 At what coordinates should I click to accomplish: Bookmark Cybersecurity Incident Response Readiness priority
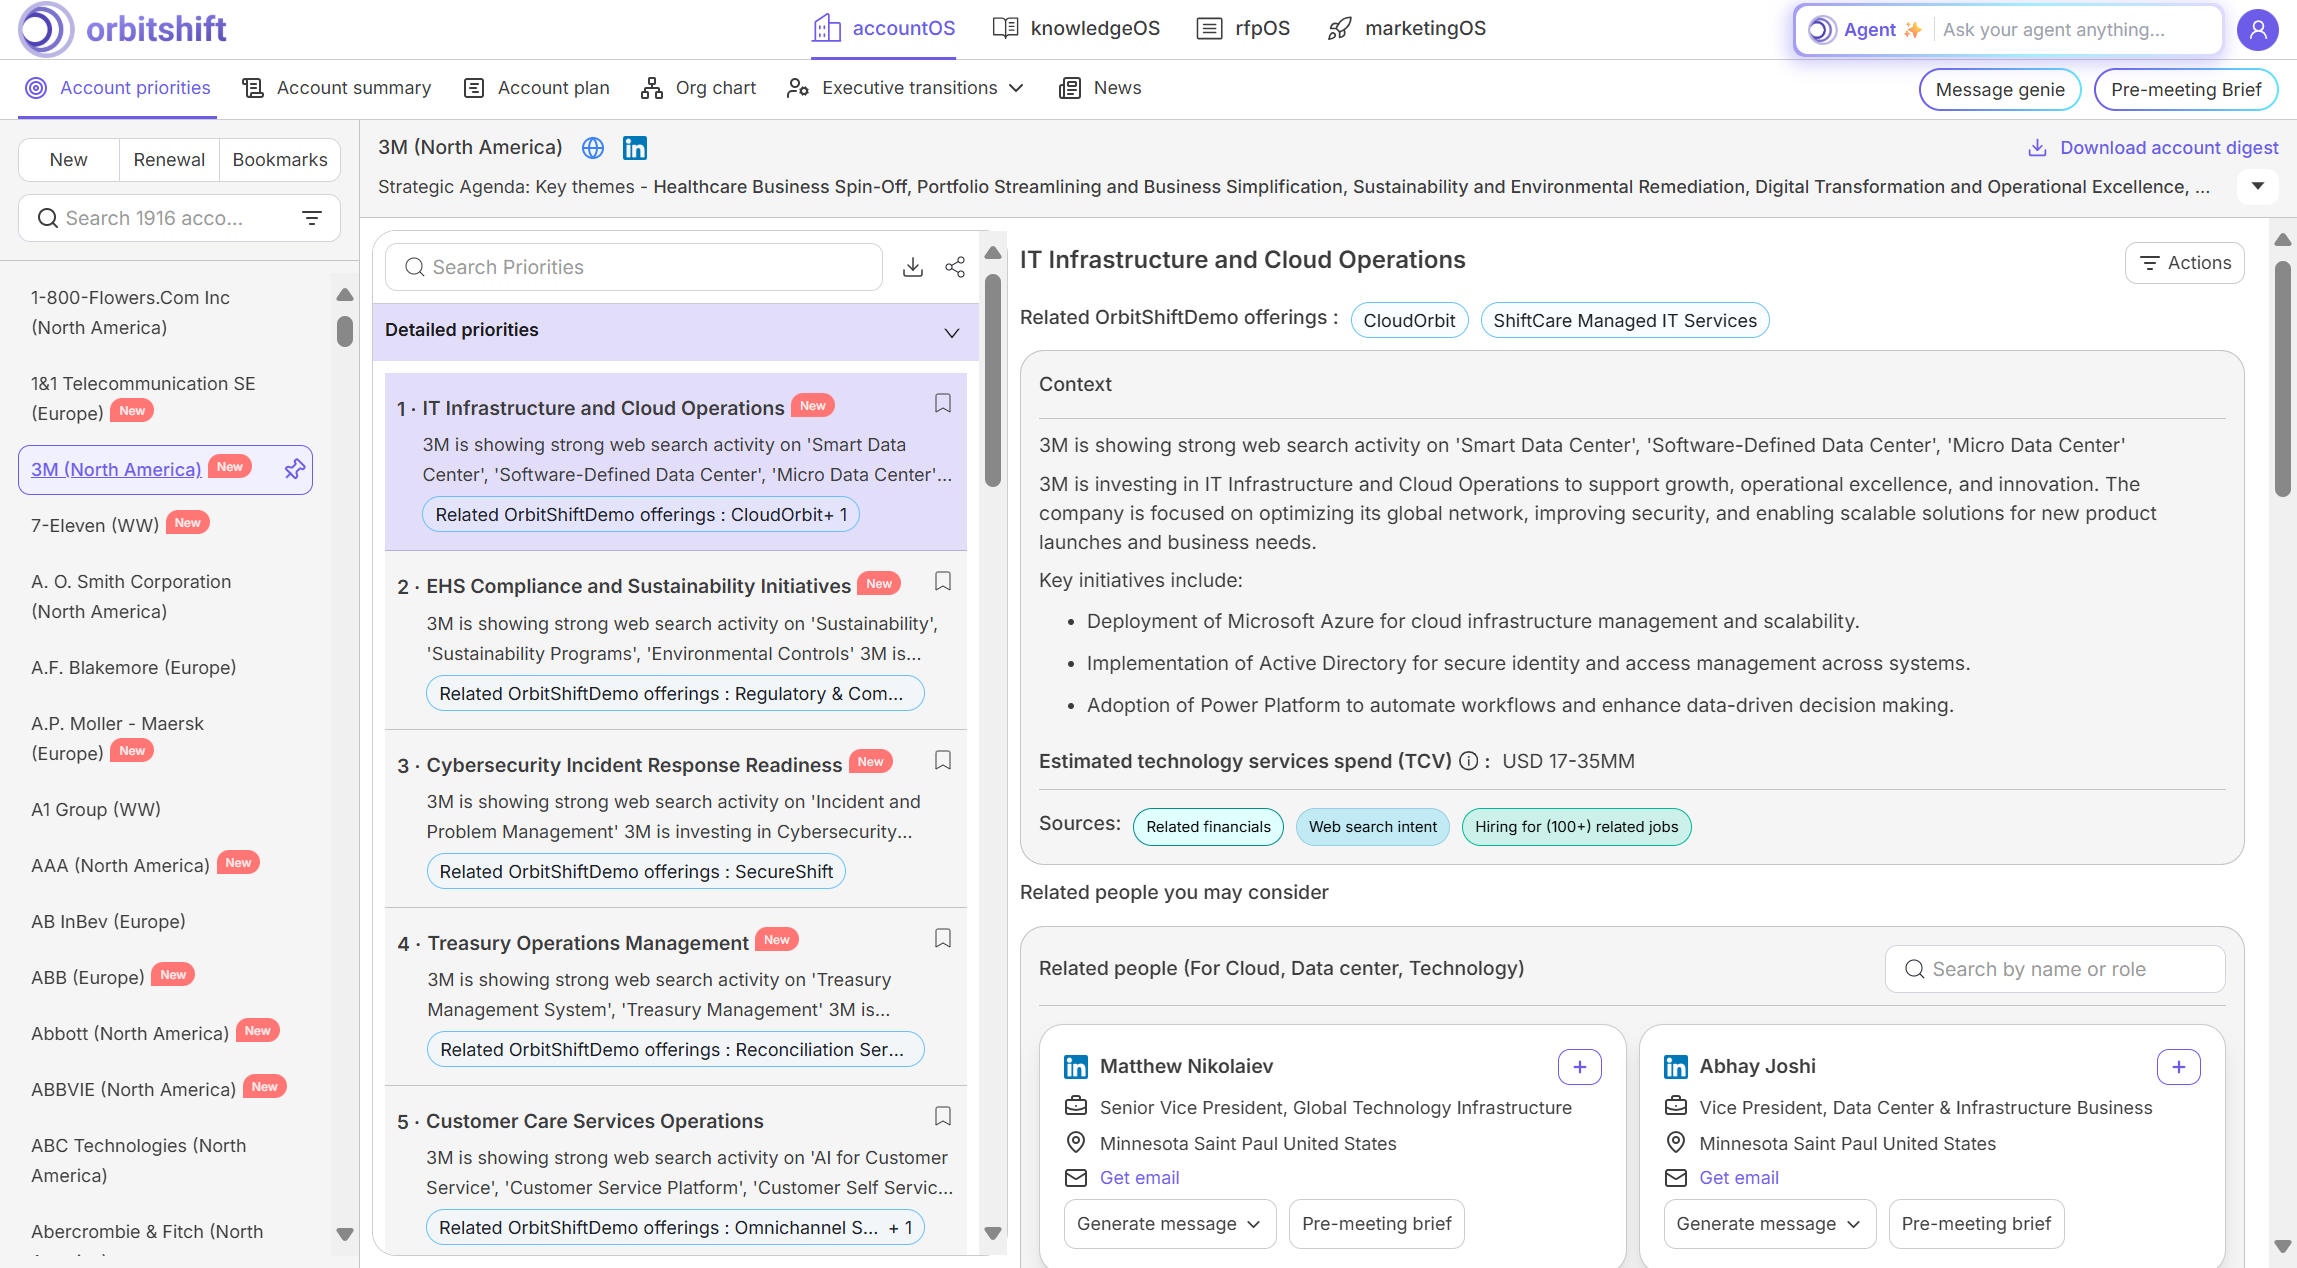tap(942, 760)
